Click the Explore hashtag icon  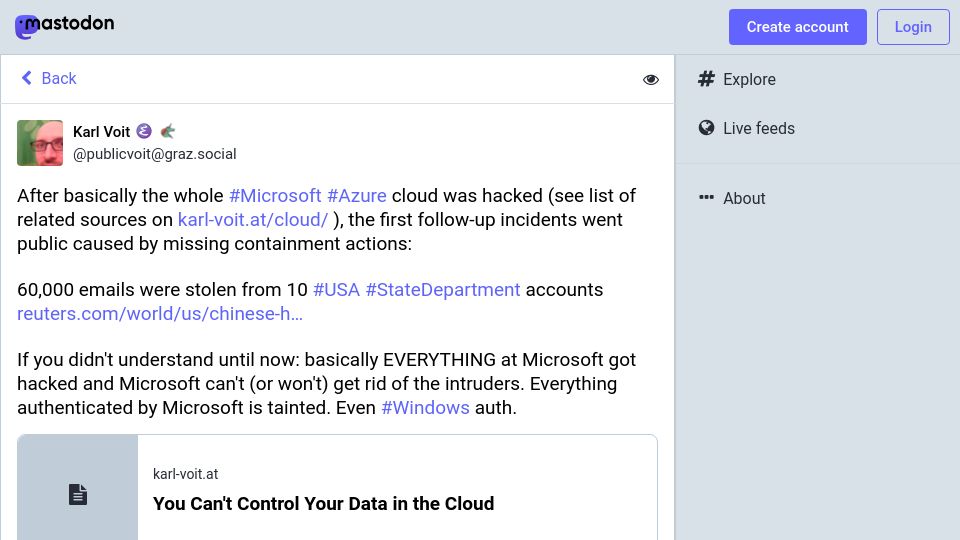(707, 79)
